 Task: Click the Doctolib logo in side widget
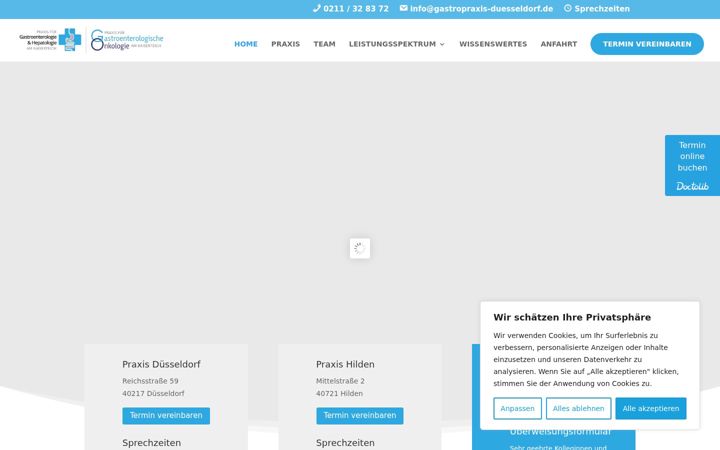692,186
